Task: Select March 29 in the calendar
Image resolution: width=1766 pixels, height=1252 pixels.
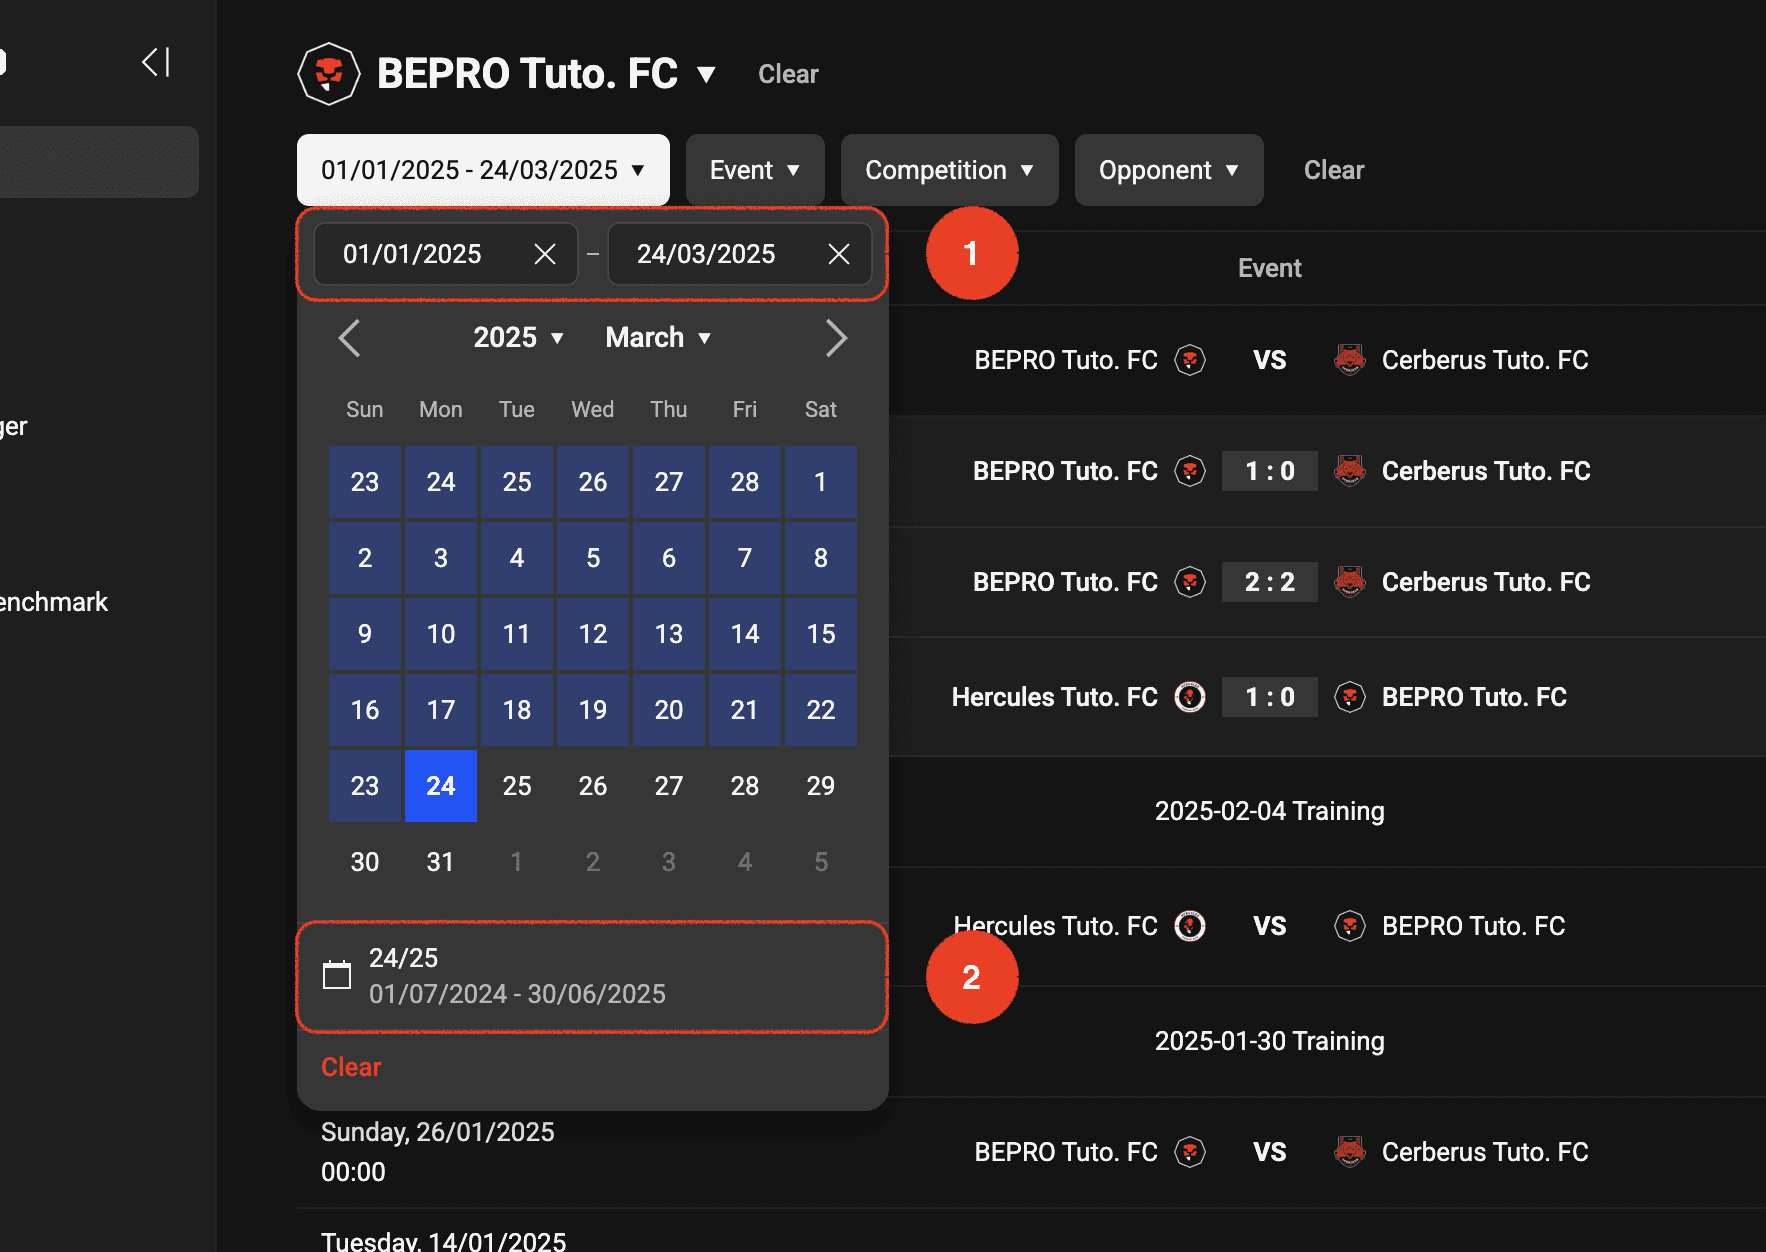Action: (821, 786)
